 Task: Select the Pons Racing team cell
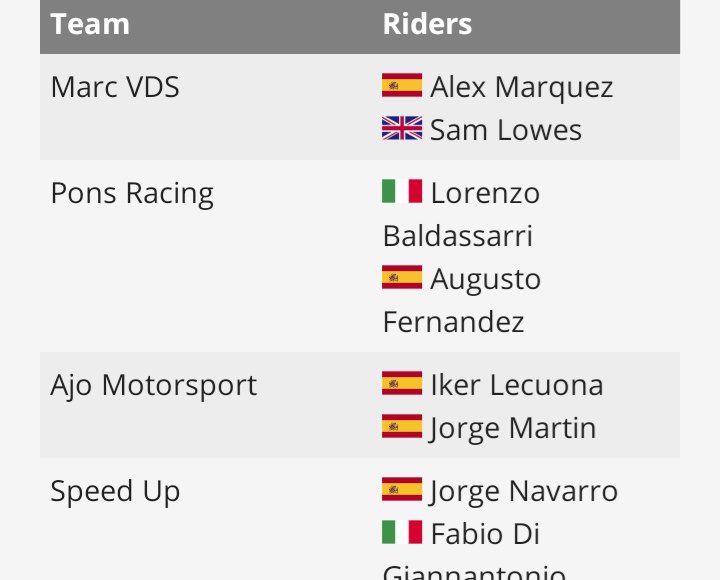[x=132, y=193]
